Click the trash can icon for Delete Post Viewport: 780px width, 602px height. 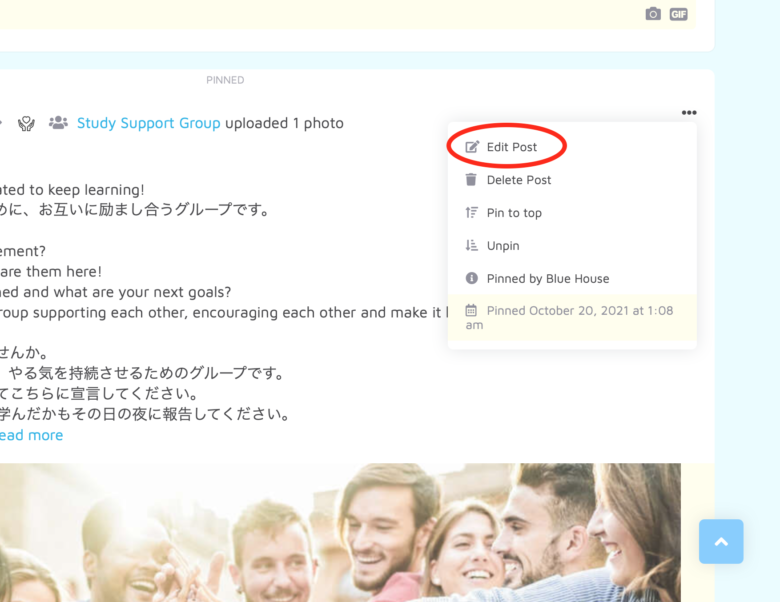[x=472, y=180]
